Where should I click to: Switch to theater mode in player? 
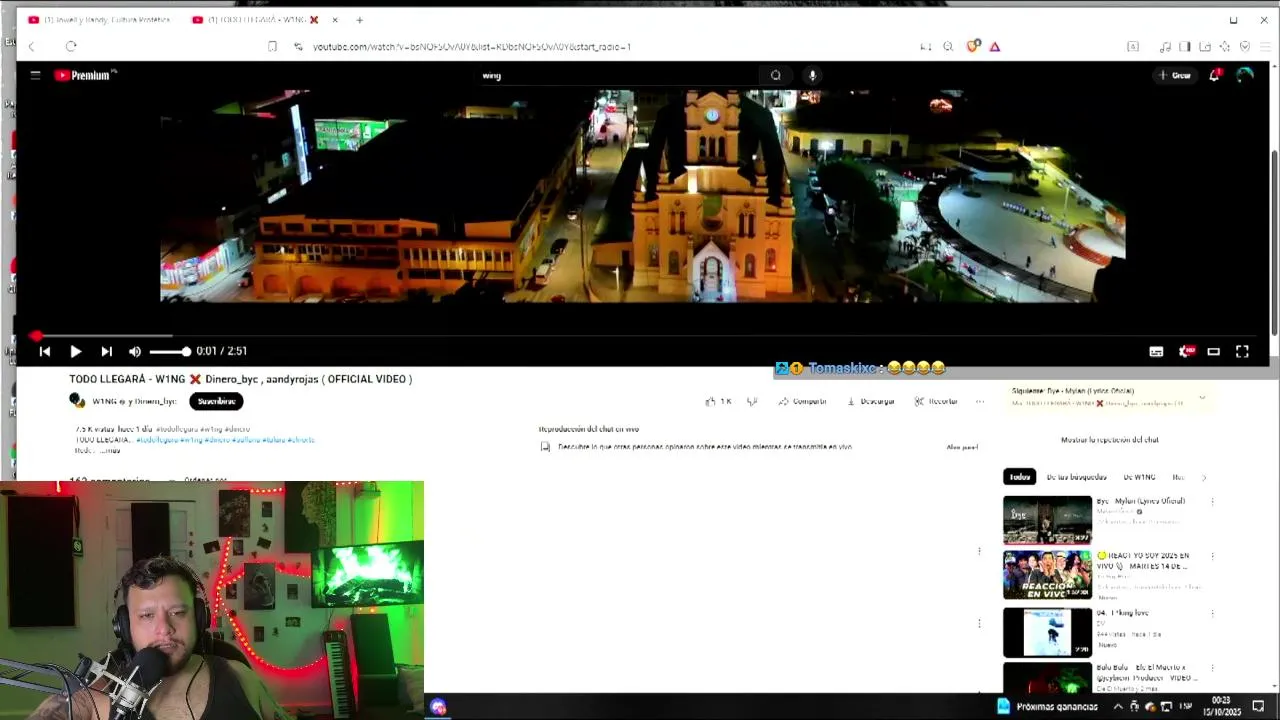coord(1213,351)
